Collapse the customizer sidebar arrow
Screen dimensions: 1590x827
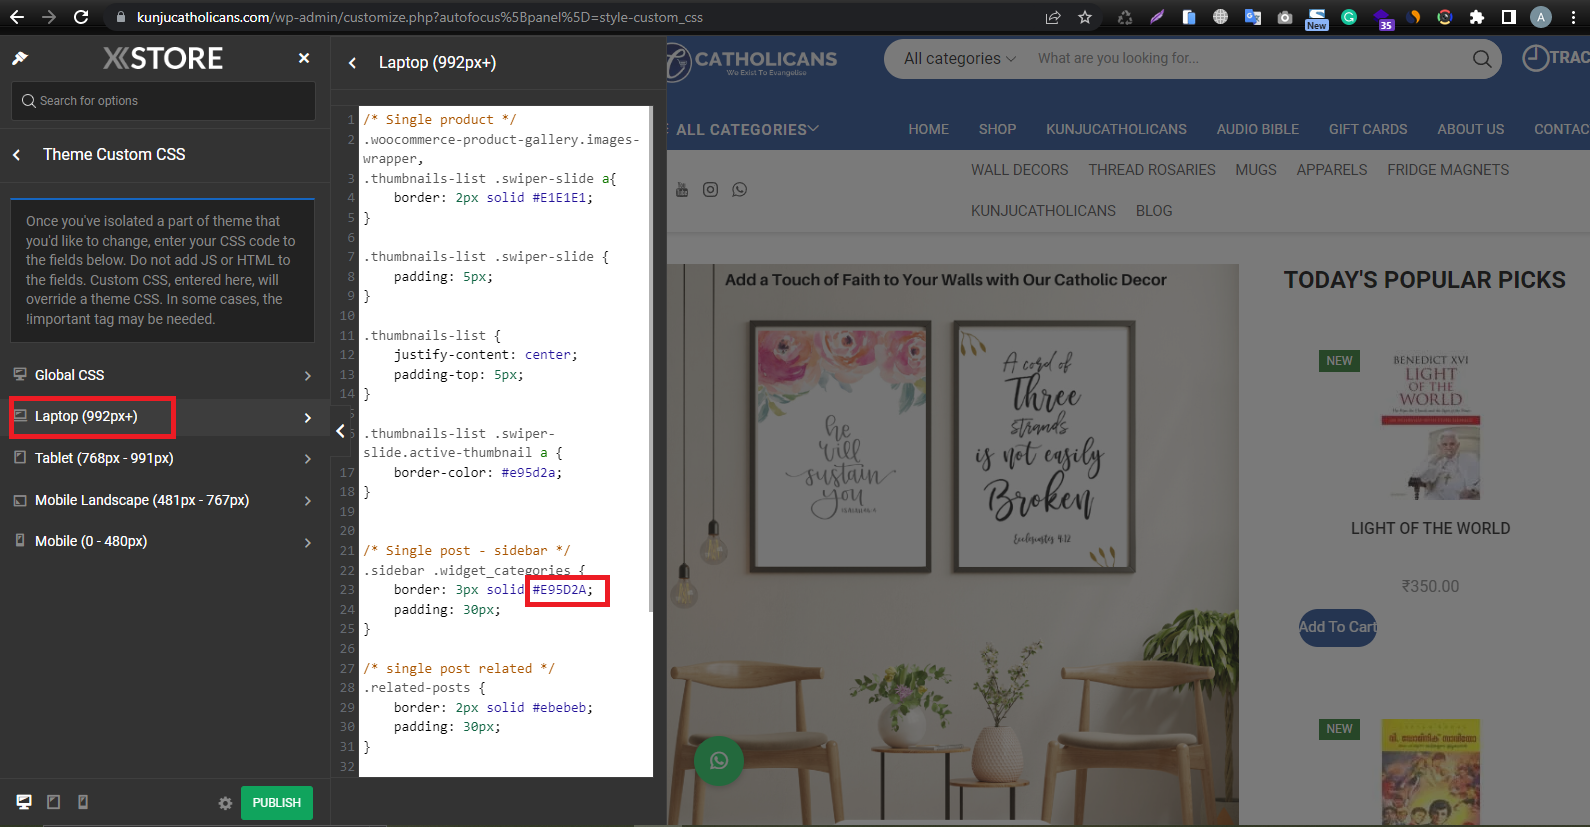340,431
